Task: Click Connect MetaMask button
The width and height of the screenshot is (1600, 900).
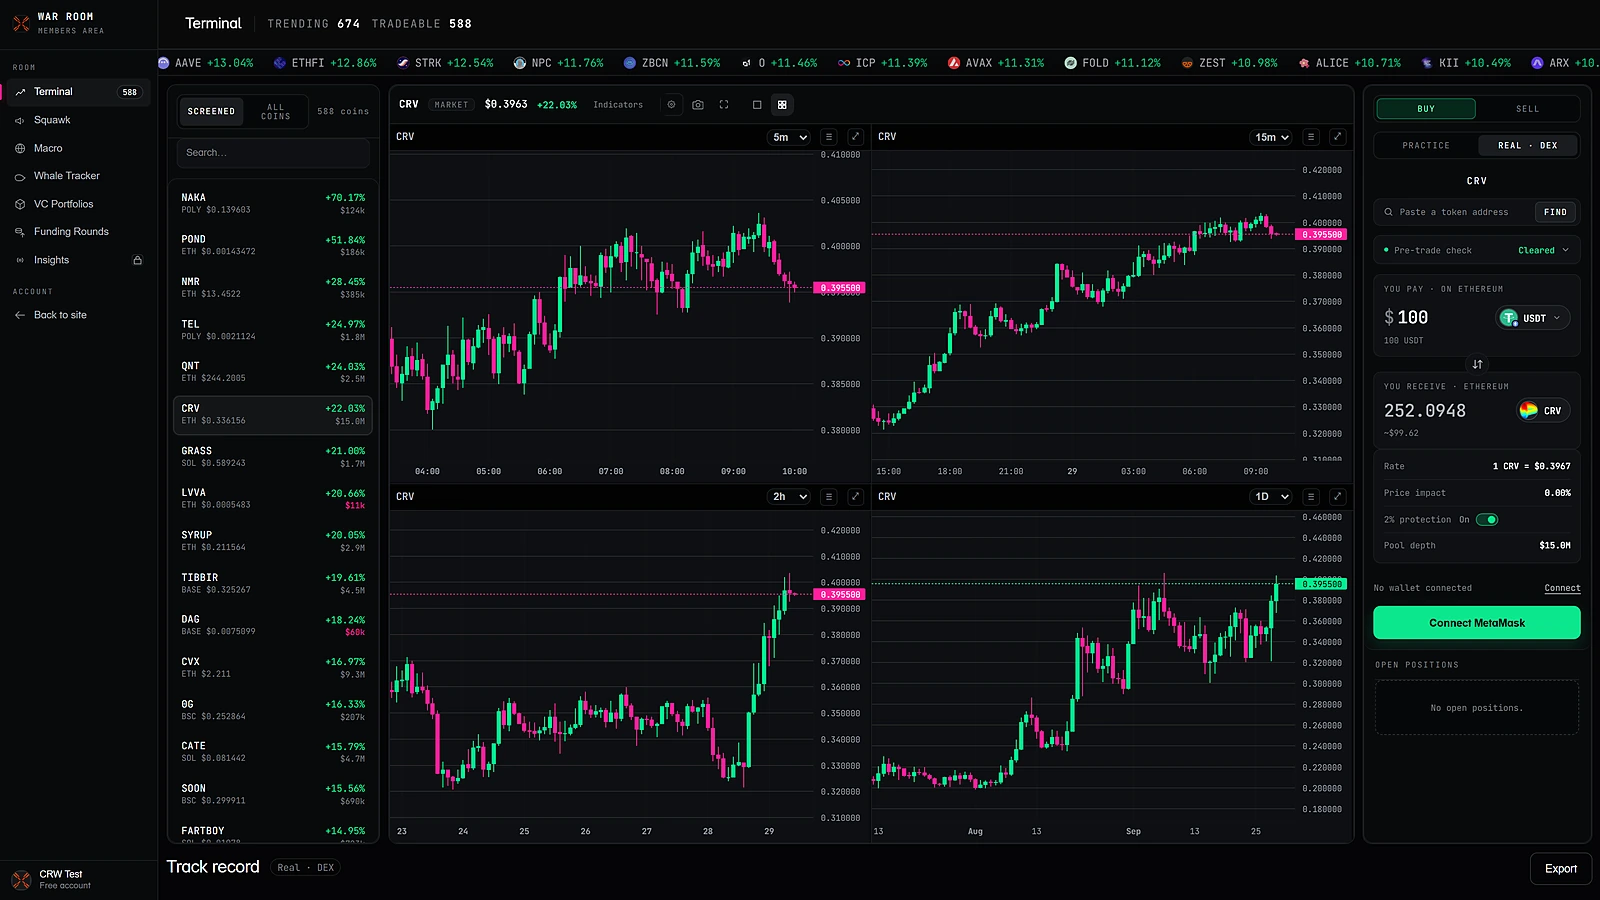Action: point(1477,623)
